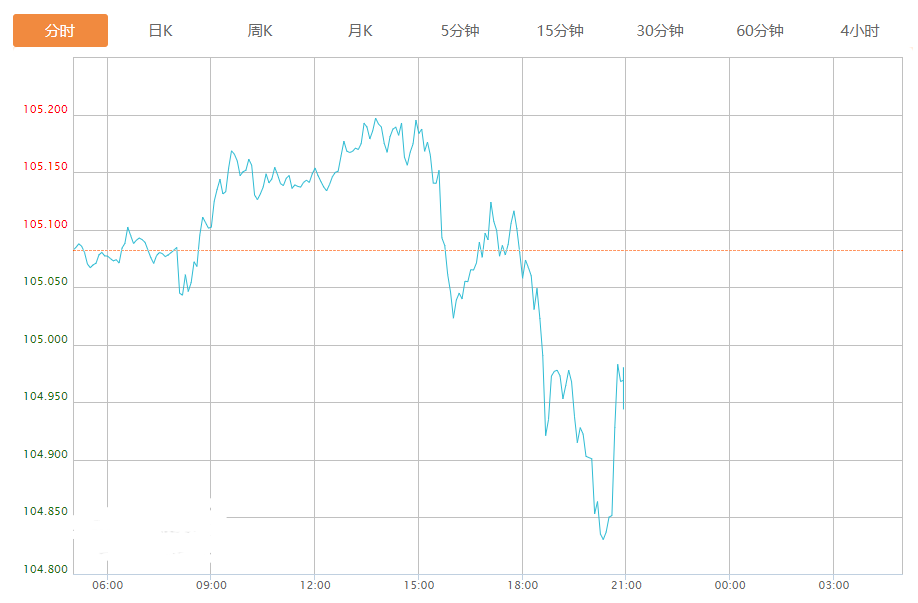918x603 pixels.
Task: Click the 18:00 time axis label
Action: coord(522,585)
